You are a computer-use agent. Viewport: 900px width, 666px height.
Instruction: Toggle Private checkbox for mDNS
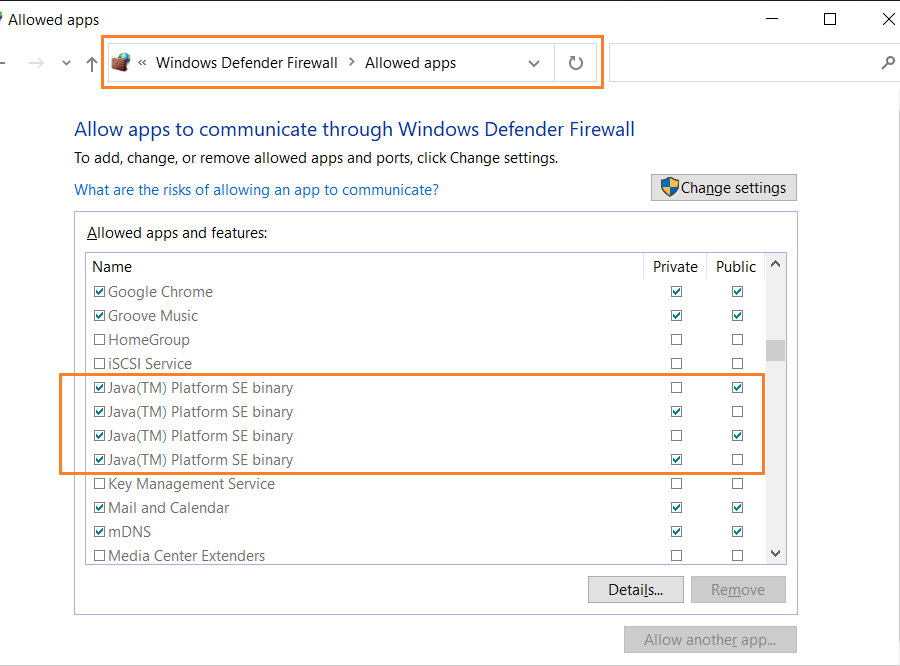click(677, 532)
